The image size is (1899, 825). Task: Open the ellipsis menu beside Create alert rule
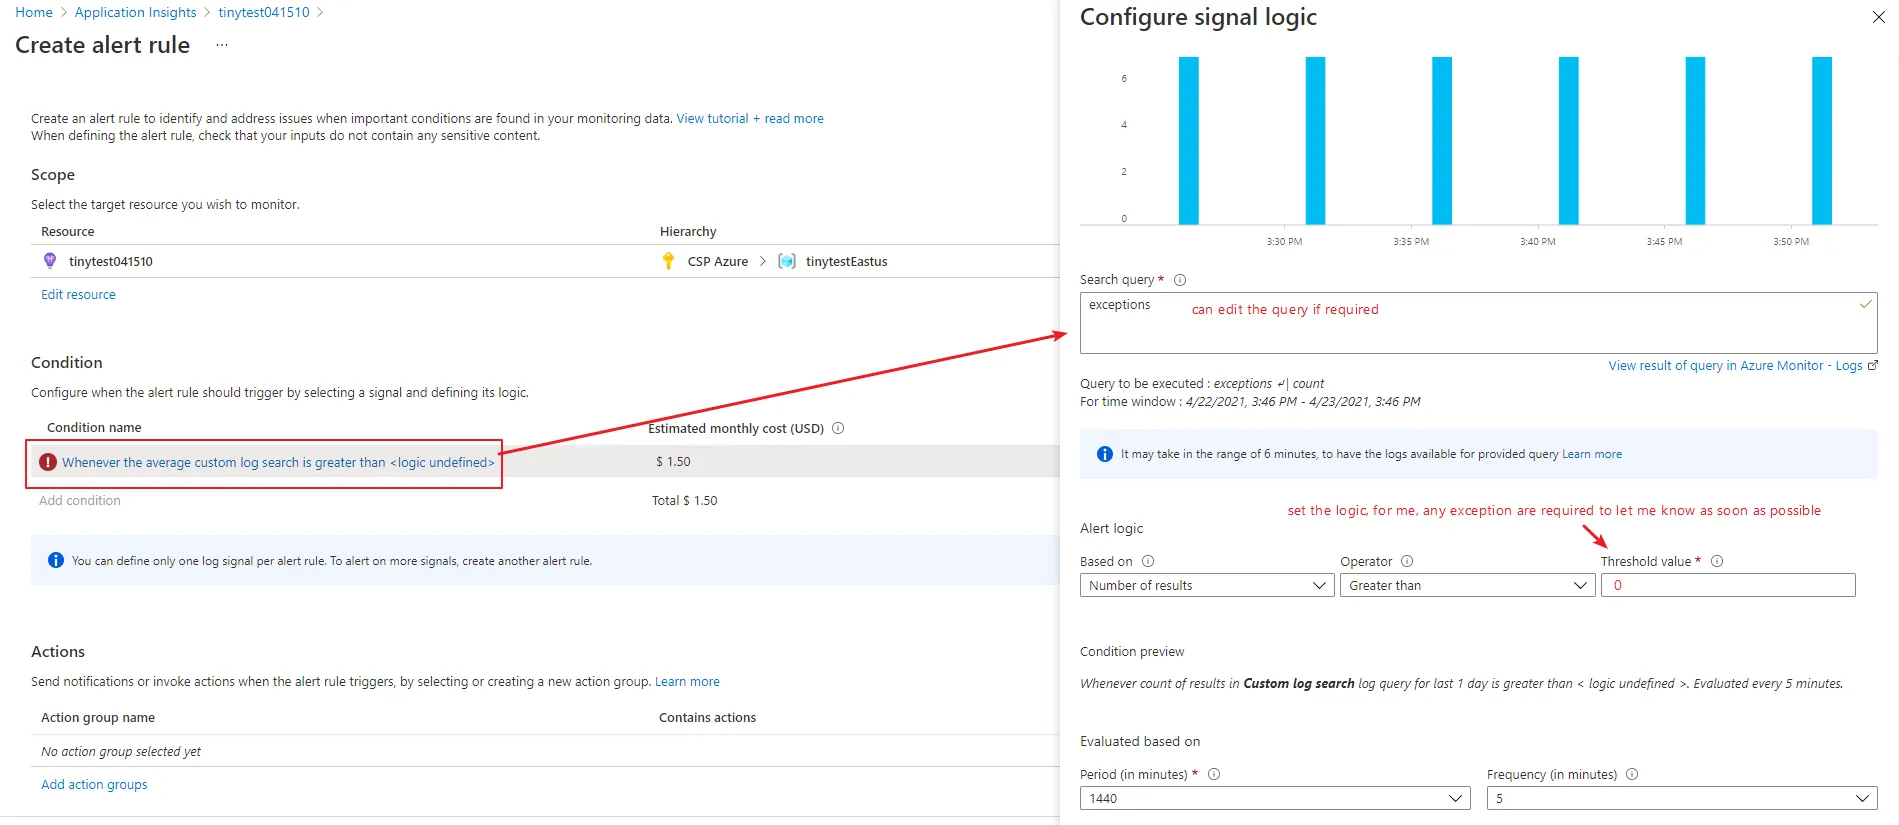pyautogui.click(x=222, y=45)
